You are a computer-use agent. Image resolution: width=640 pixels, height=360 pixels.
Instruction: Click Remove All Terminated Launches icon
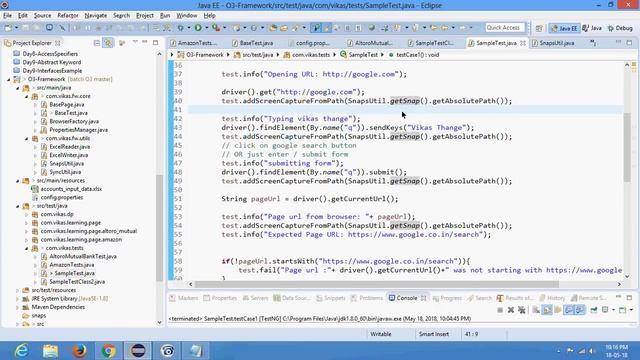click(x=521, y=310)
